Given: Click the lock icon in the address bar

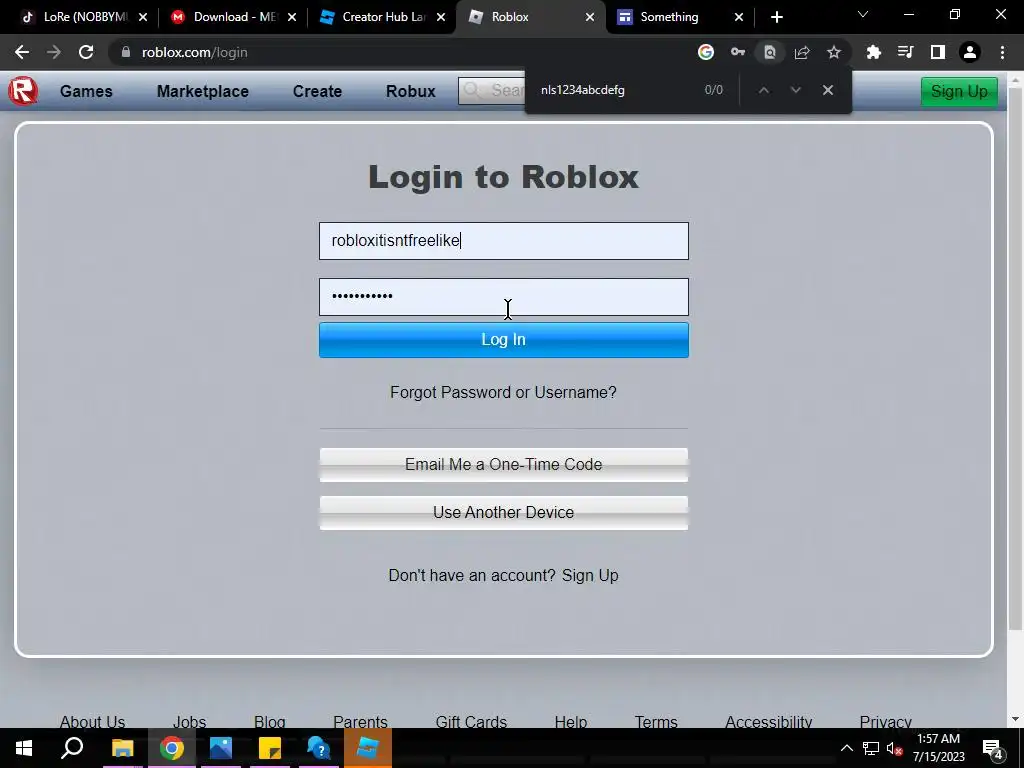Looking at the screenshot, I should 125,52.
